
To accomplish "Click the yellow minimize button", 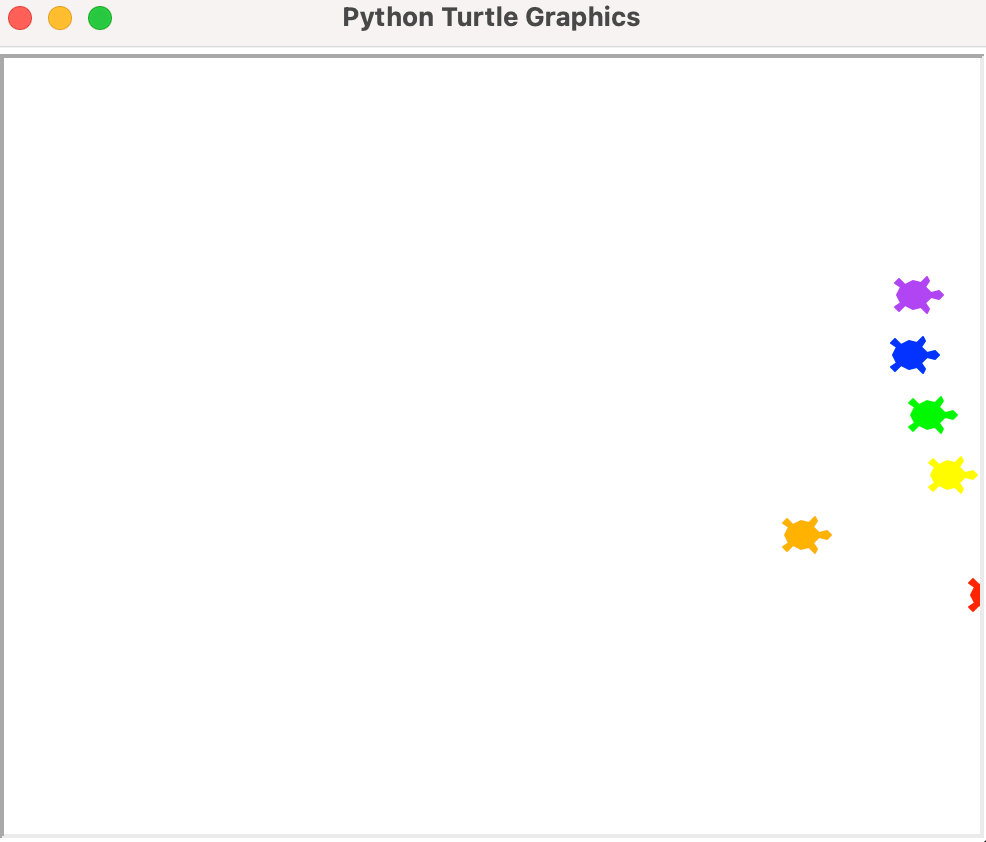I will 60,17.
